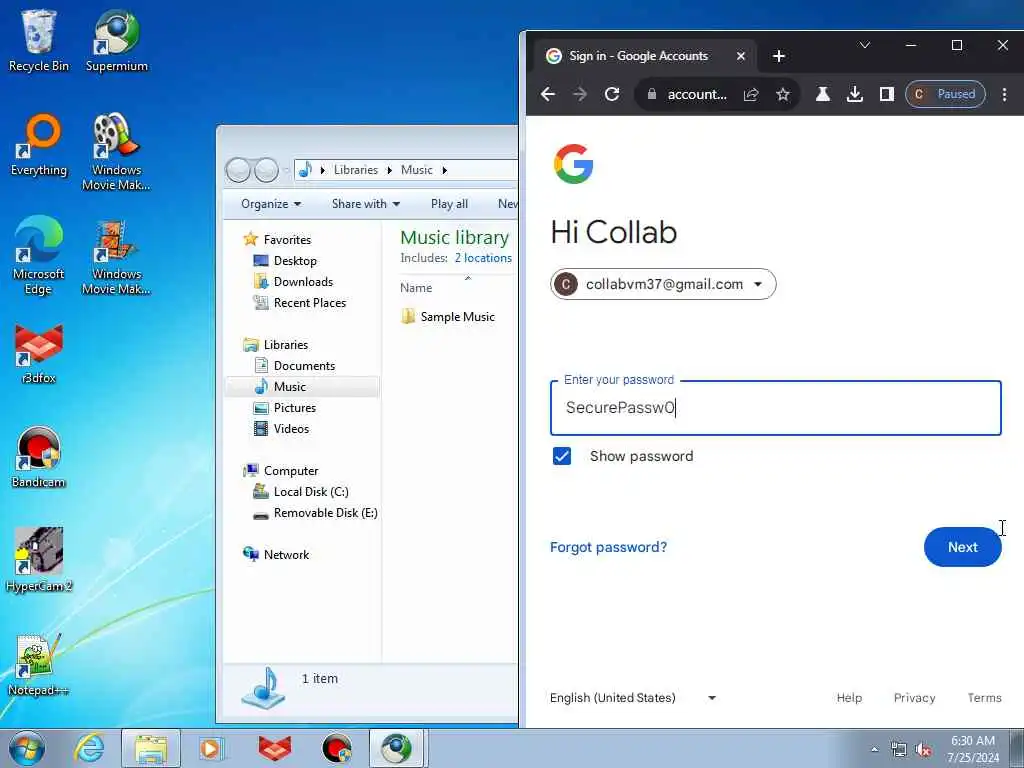Viewport: 1024px width, 768px height.
Task: Go back in the browser
Action: coord(548,94)
